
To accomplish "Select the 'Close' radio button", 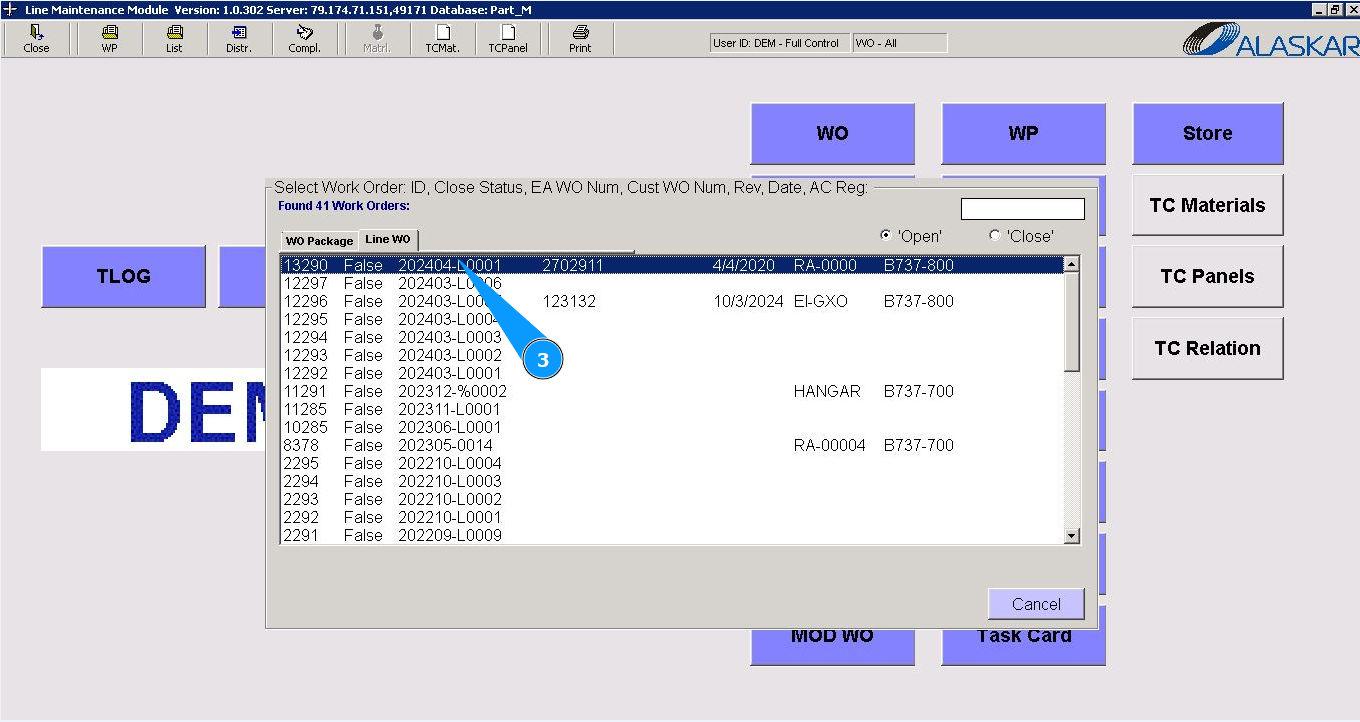I will coord(994,236).
